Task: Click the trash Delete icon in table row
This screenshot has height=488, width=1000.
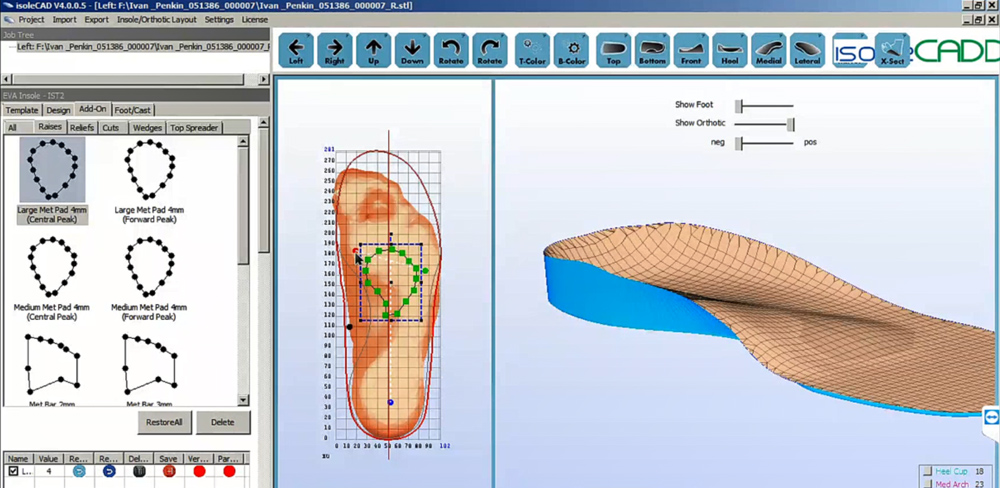Action: (139, 471)
